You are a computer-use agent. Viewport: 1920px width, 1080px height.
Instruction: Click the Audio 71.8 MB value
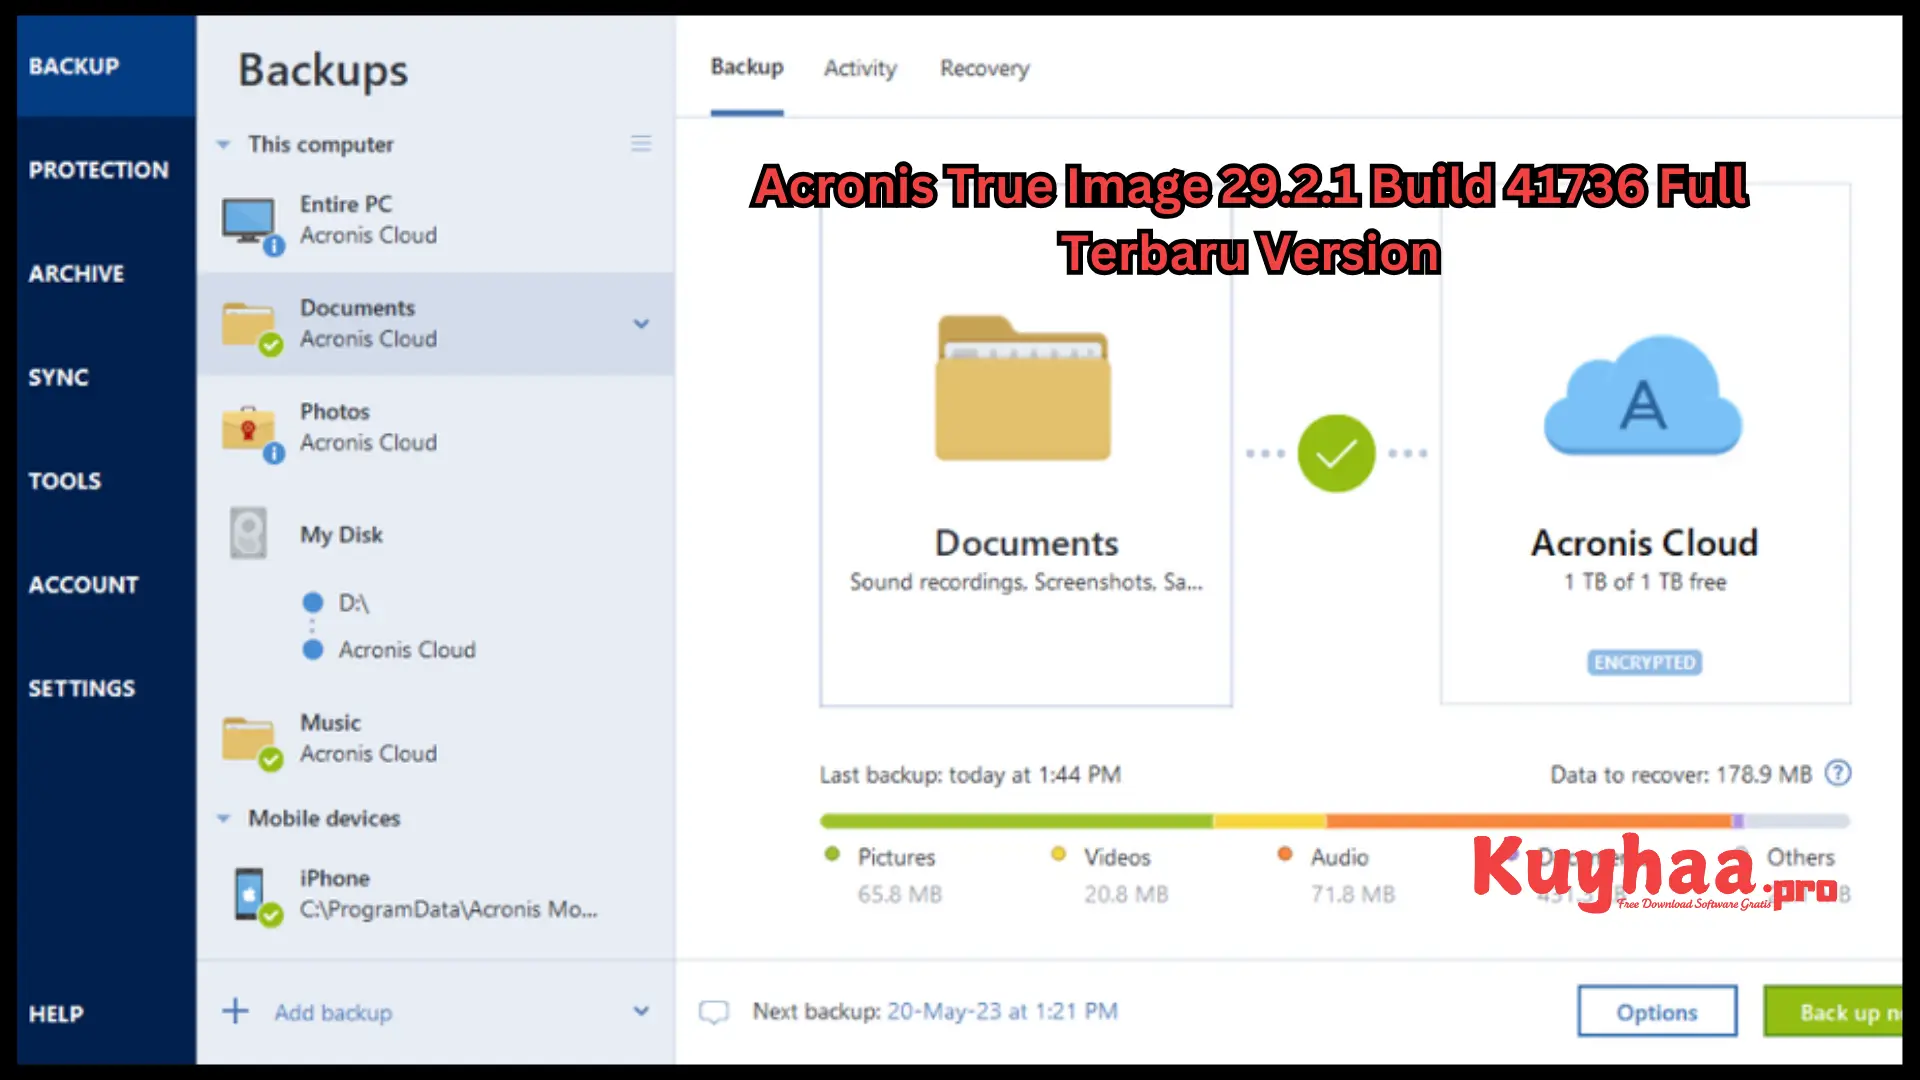point(1353,894)
